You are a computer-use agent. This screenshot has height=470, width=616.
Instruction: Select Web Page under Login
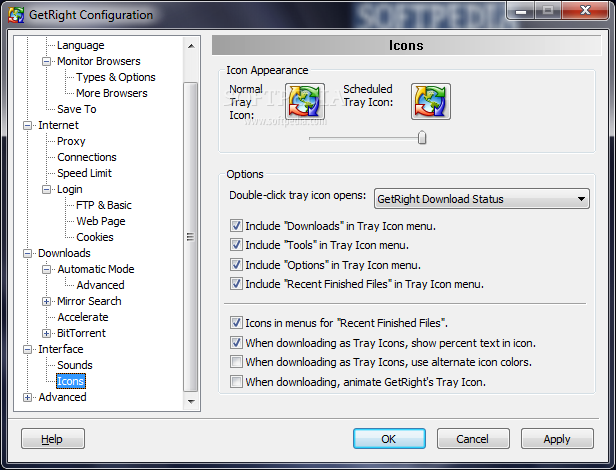(x=101, y=221)
